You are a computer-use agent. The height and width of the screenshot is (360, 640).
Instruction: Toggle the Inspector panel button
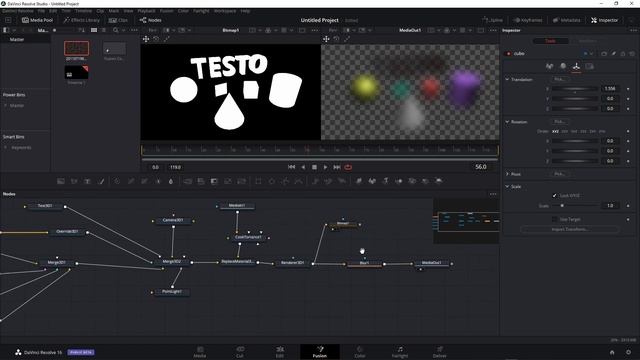pyautogui.click(x=604, y=20)
